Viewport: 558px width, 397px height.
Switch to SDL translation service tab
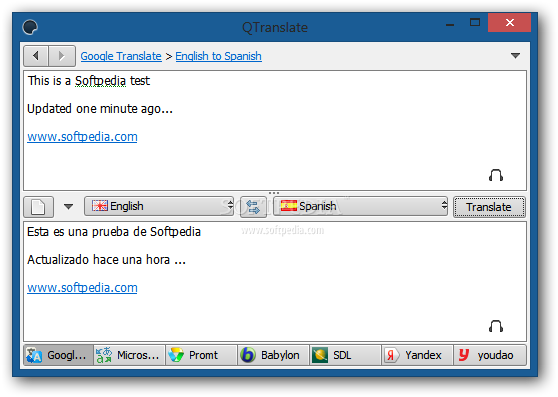[345, 355]
